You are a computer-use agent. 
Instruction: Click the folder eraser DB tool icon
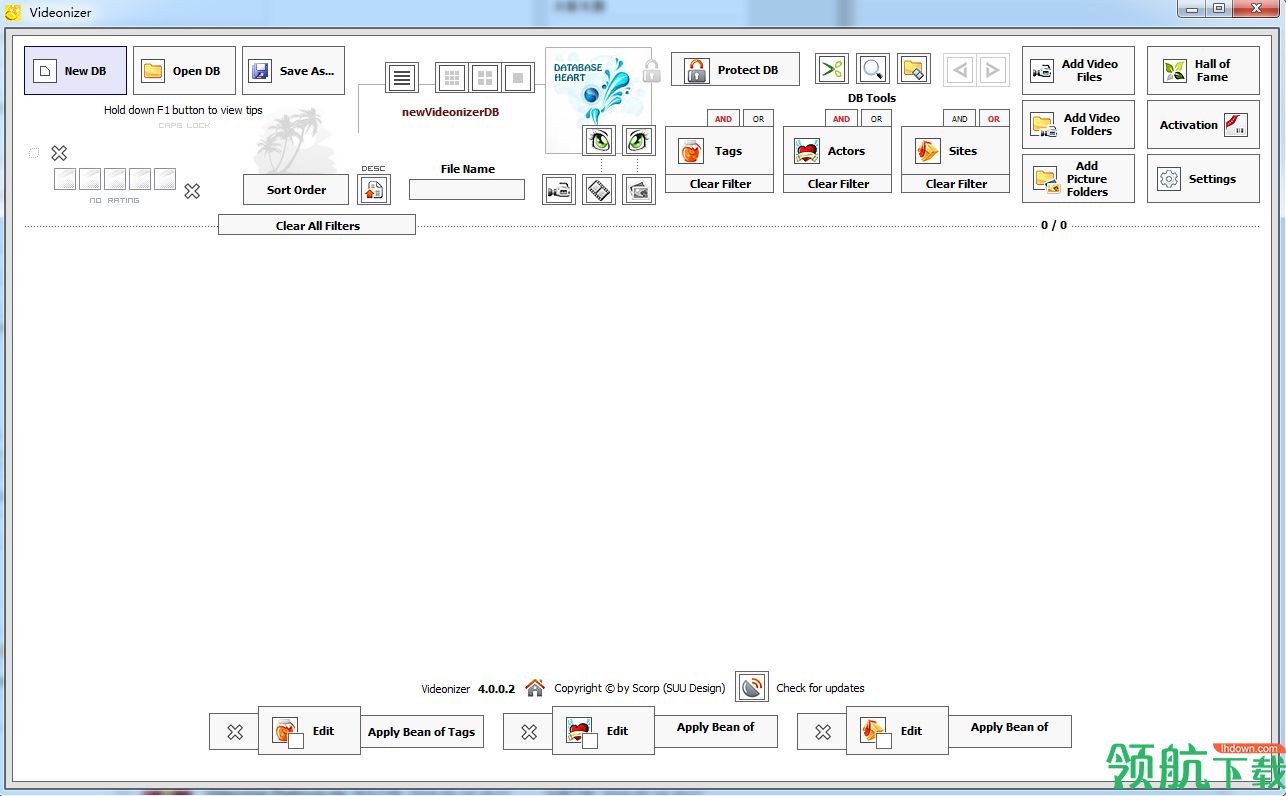click(914, 69)
